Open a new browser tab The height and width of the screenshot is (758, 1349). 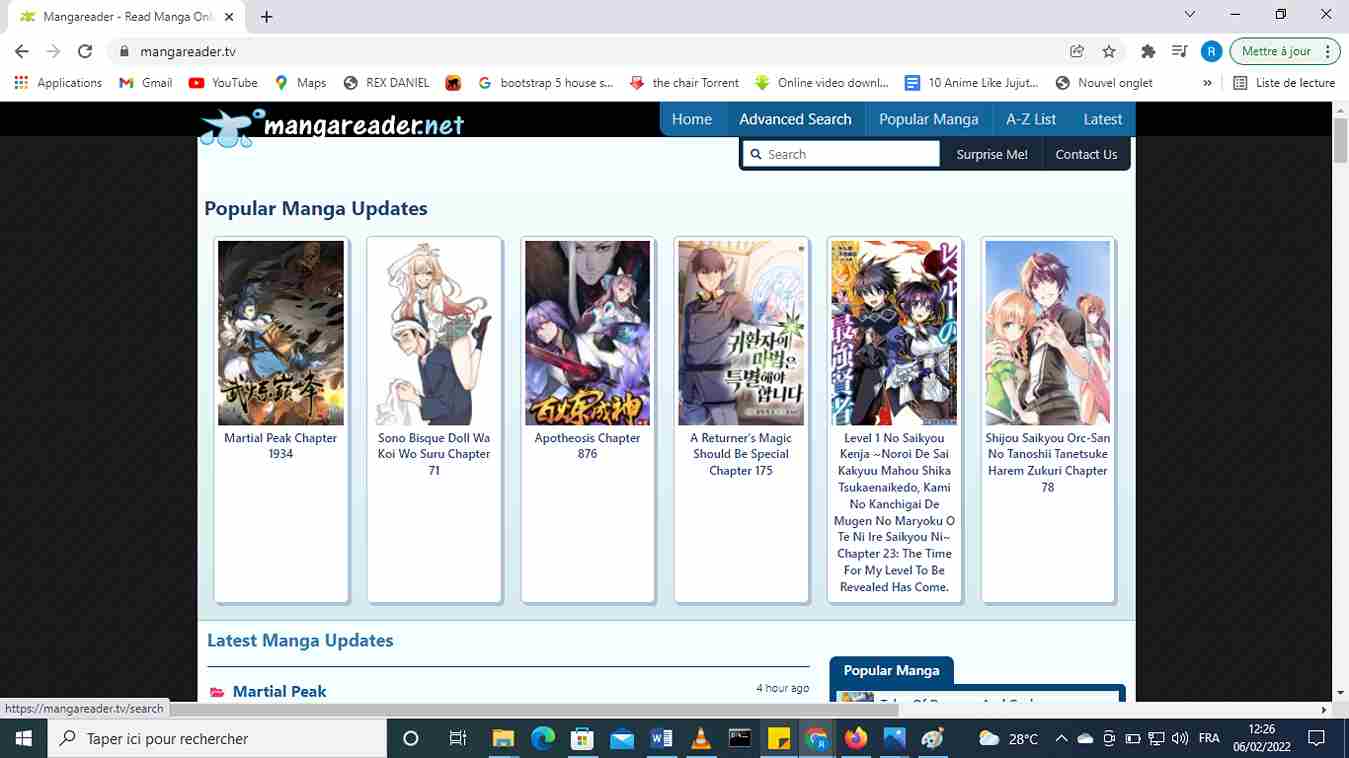click(x=266, y=16)
